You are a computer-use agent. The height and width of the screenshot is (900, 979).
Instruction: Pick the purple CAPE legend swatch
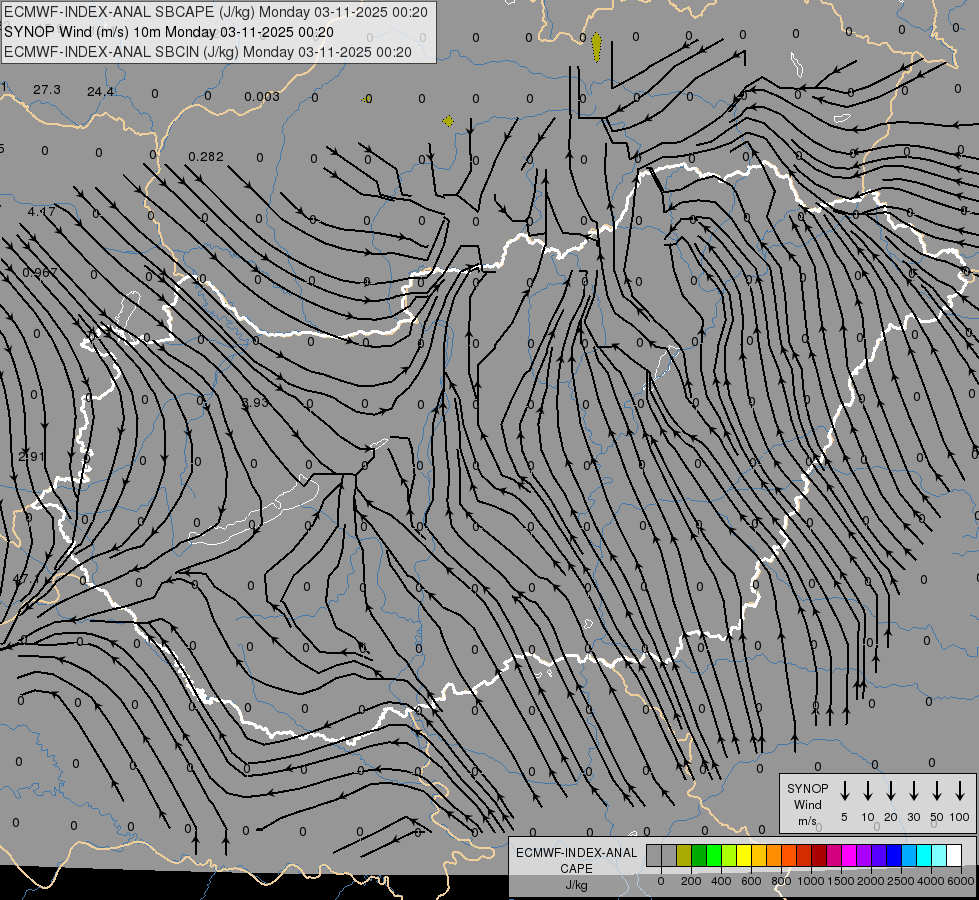point(865,856)
